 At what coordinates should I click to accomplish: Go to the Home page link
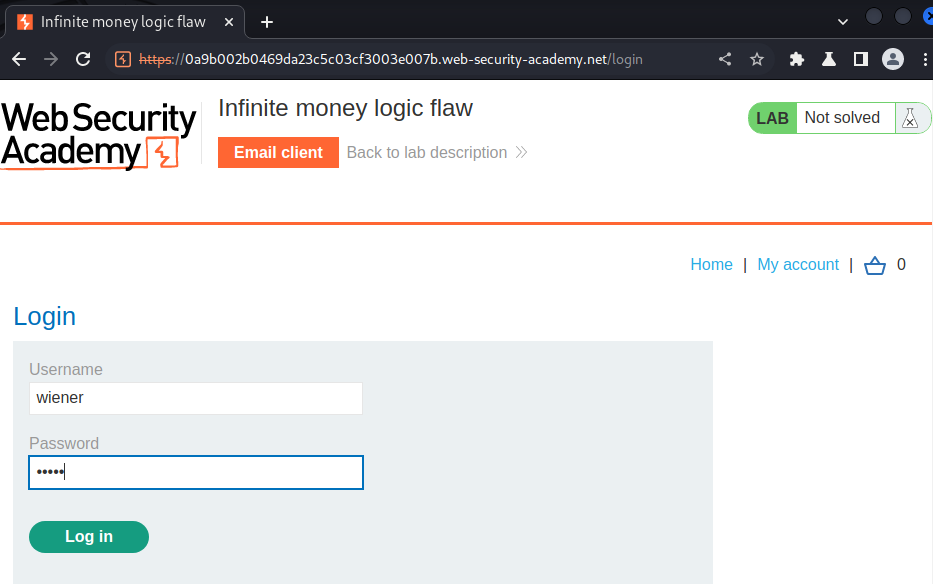click(x=711, y=264)
